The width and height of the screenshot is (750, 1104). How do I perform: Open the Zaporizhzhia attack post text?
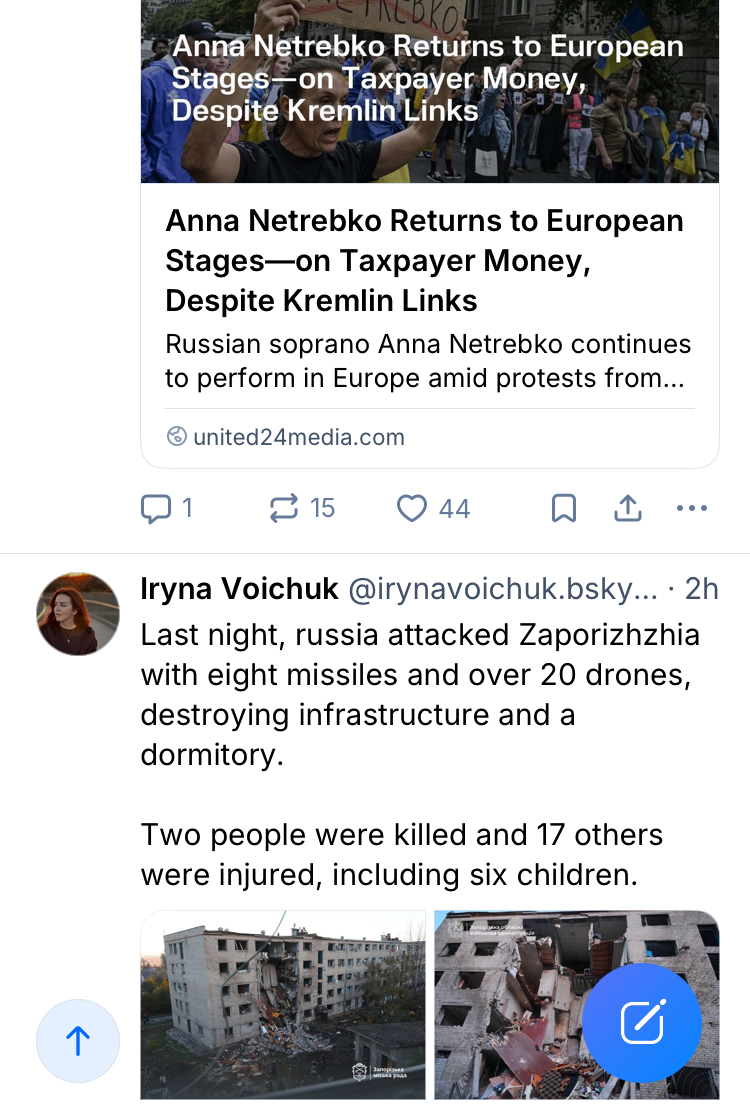420,695
